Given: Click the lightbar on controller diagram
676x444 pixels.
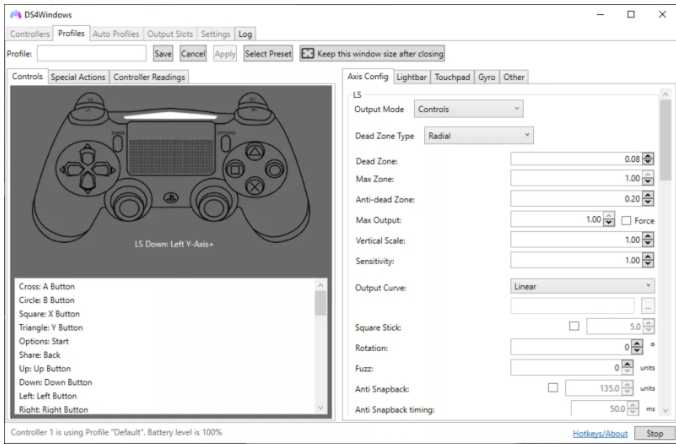Looking at the screenshot, I should point(171,116).
